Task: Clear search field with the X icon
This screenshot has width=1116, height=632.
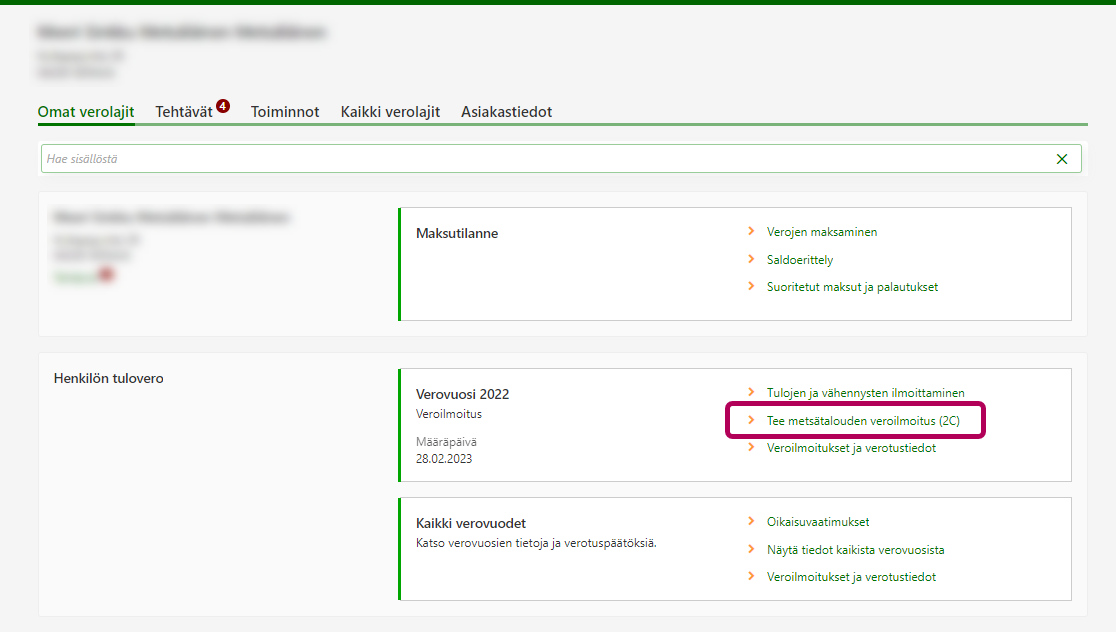Action: [x=1061, y=159]
